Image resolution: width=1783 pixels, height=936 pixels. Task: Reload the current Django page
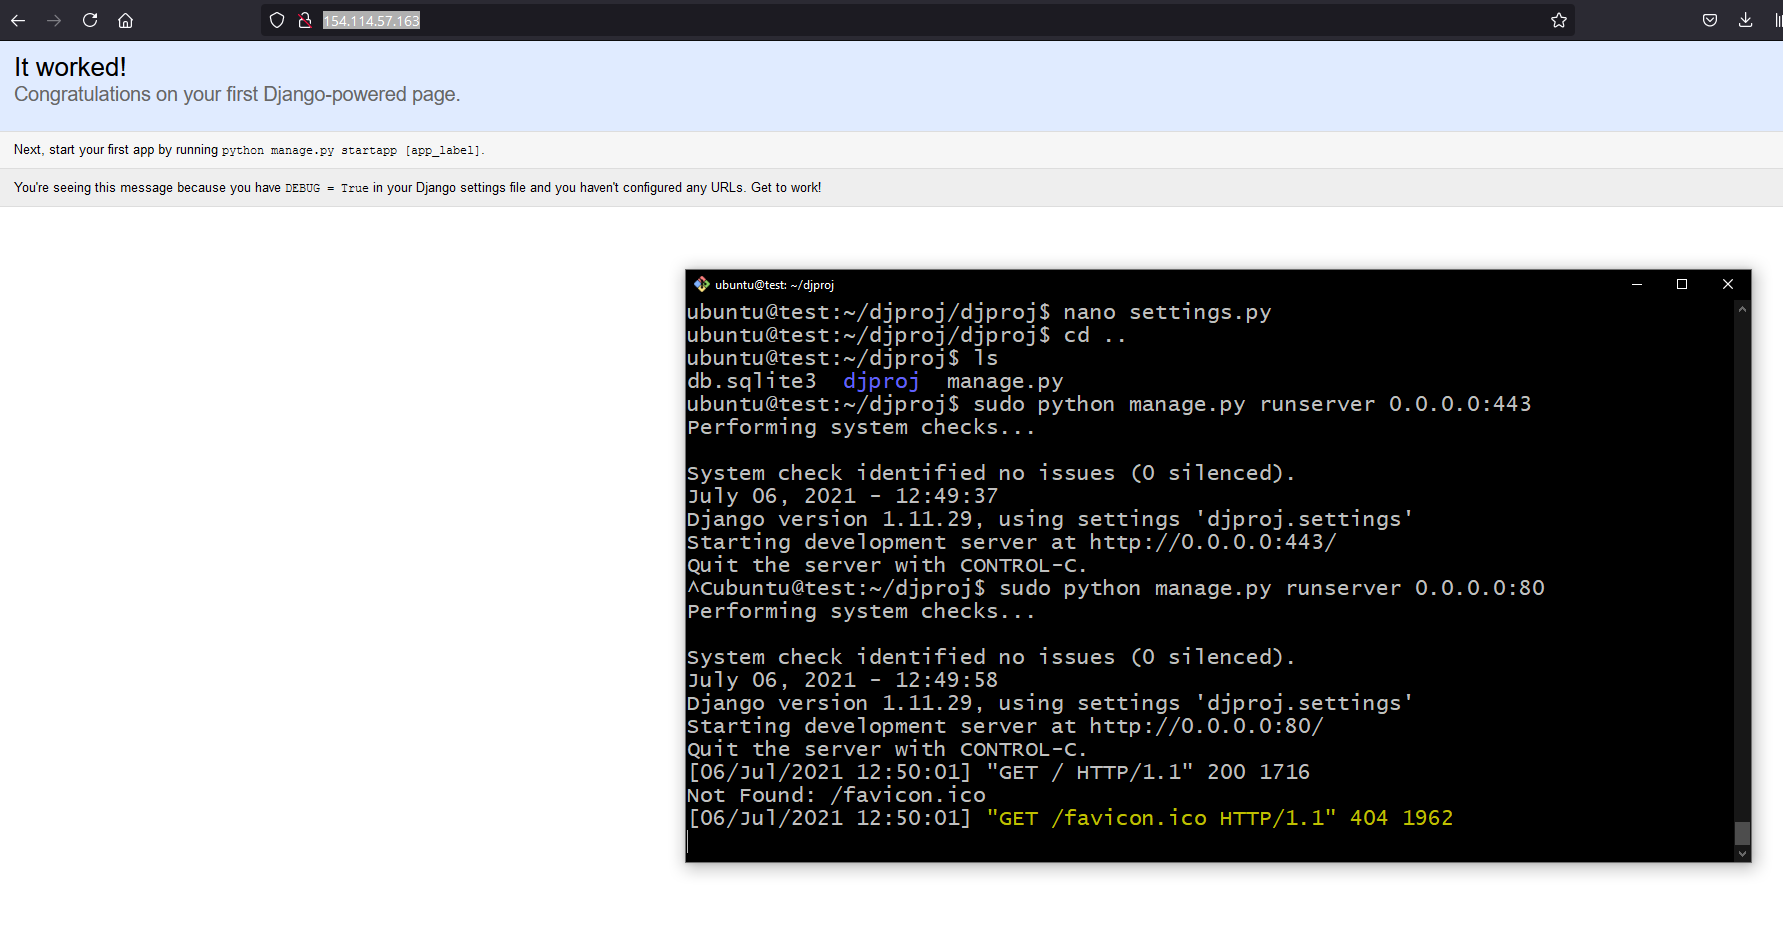[x=90, y=20]
